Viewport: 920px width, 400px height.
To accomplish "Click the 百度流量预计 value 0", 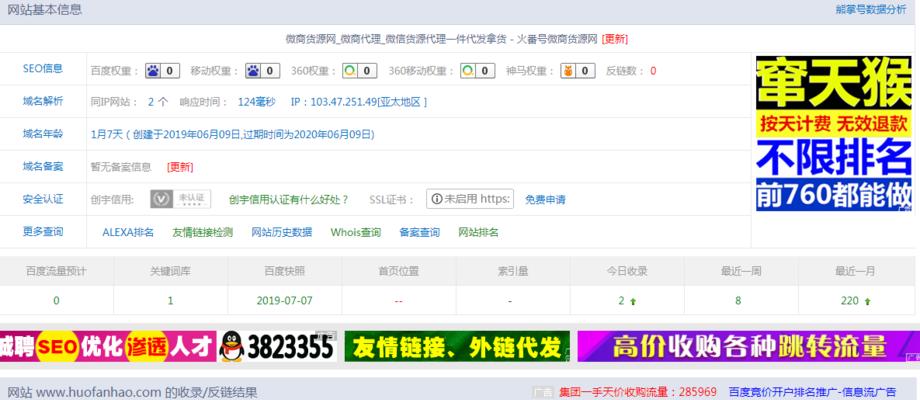I will tap(56, 301).
